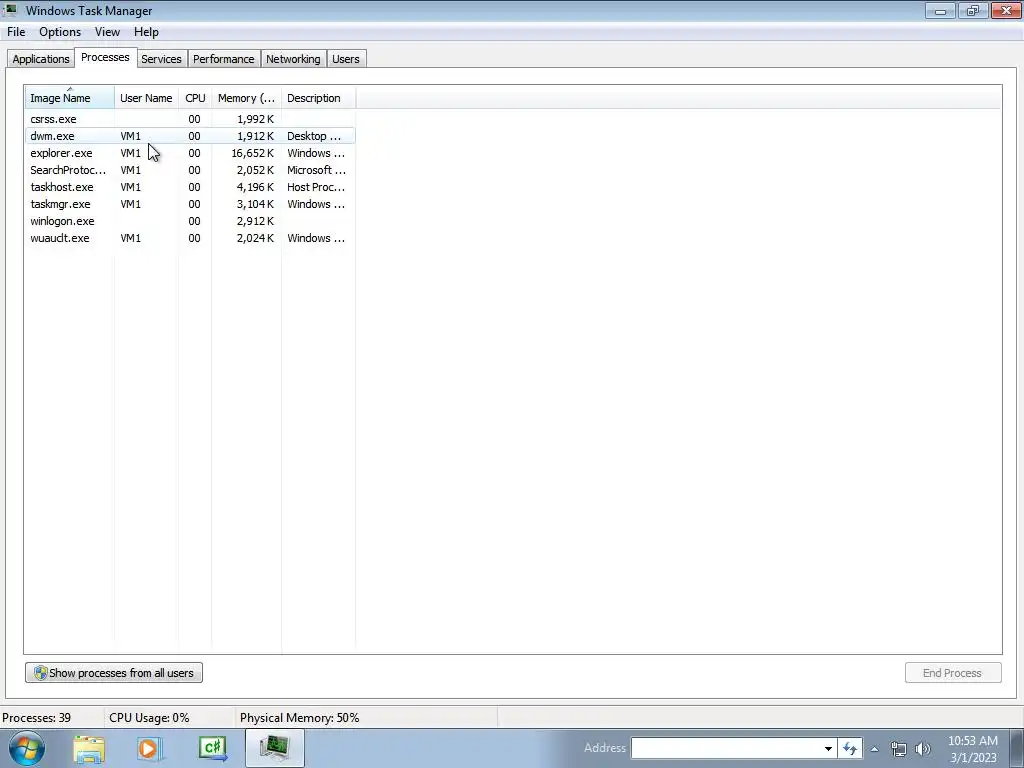Image resolution: width=1024 pixels, height=768 pixels.
Task: Open the C# application taskbar icon
Action: tap(212, 748)
